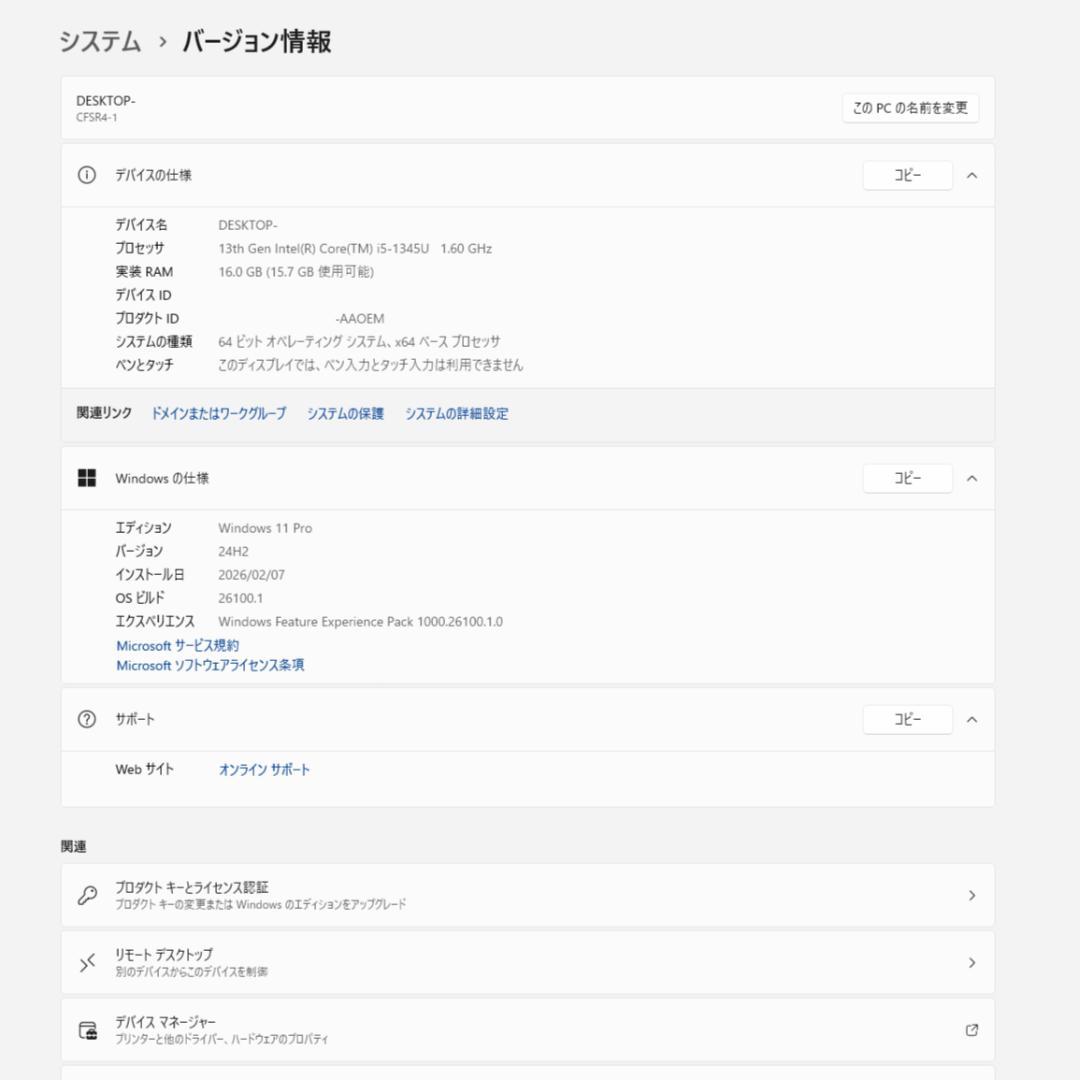The height and width of the screenshot is (1080, 1080).
Task: Collapse the デバイスの仕様 section
Action: pos(971,175)
